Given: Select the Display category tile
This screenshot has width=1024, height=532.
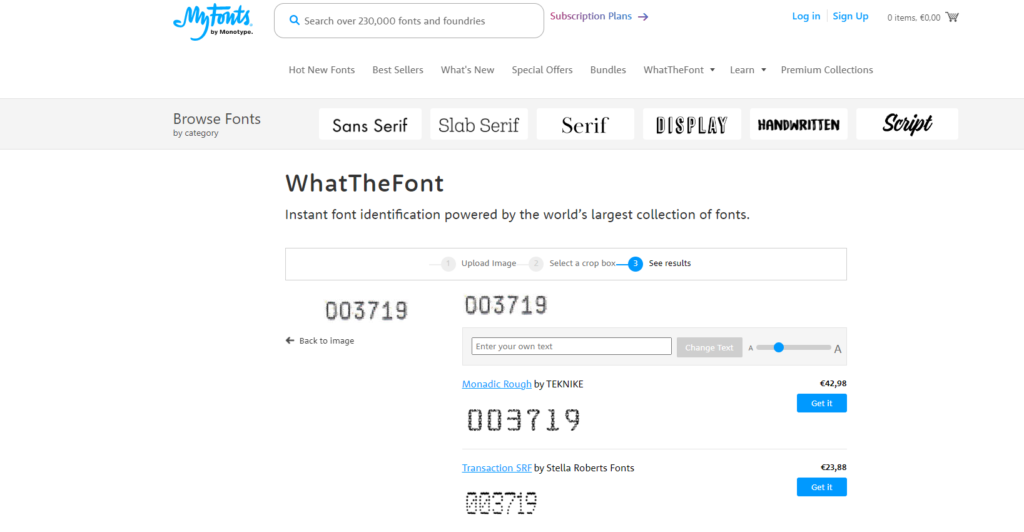Looking at the screenshot, I should pyautogui.click(x=691, y=124).
